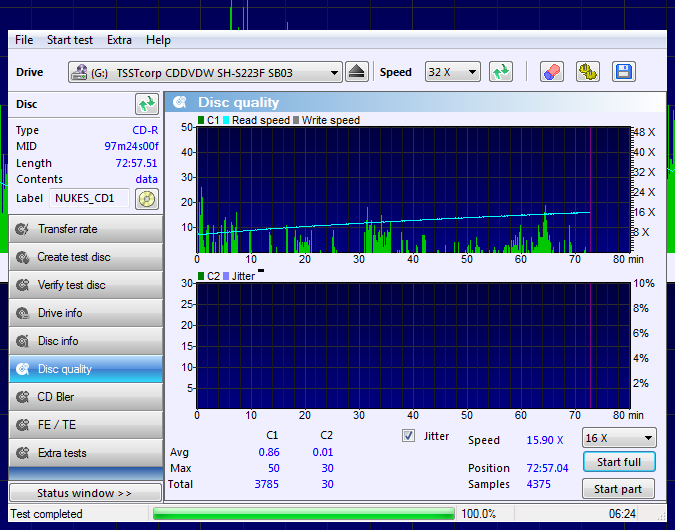Screen dimensions: 675x530
Task: Click the Verify test disc icon
Action: click(22, 285)
